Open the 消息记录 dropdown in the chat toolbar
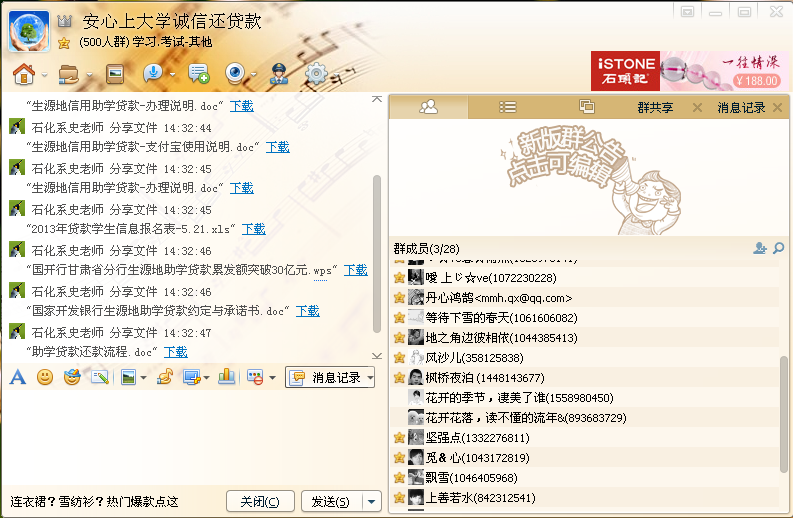This screenshot has height=518, width=793. coord(330,377)
